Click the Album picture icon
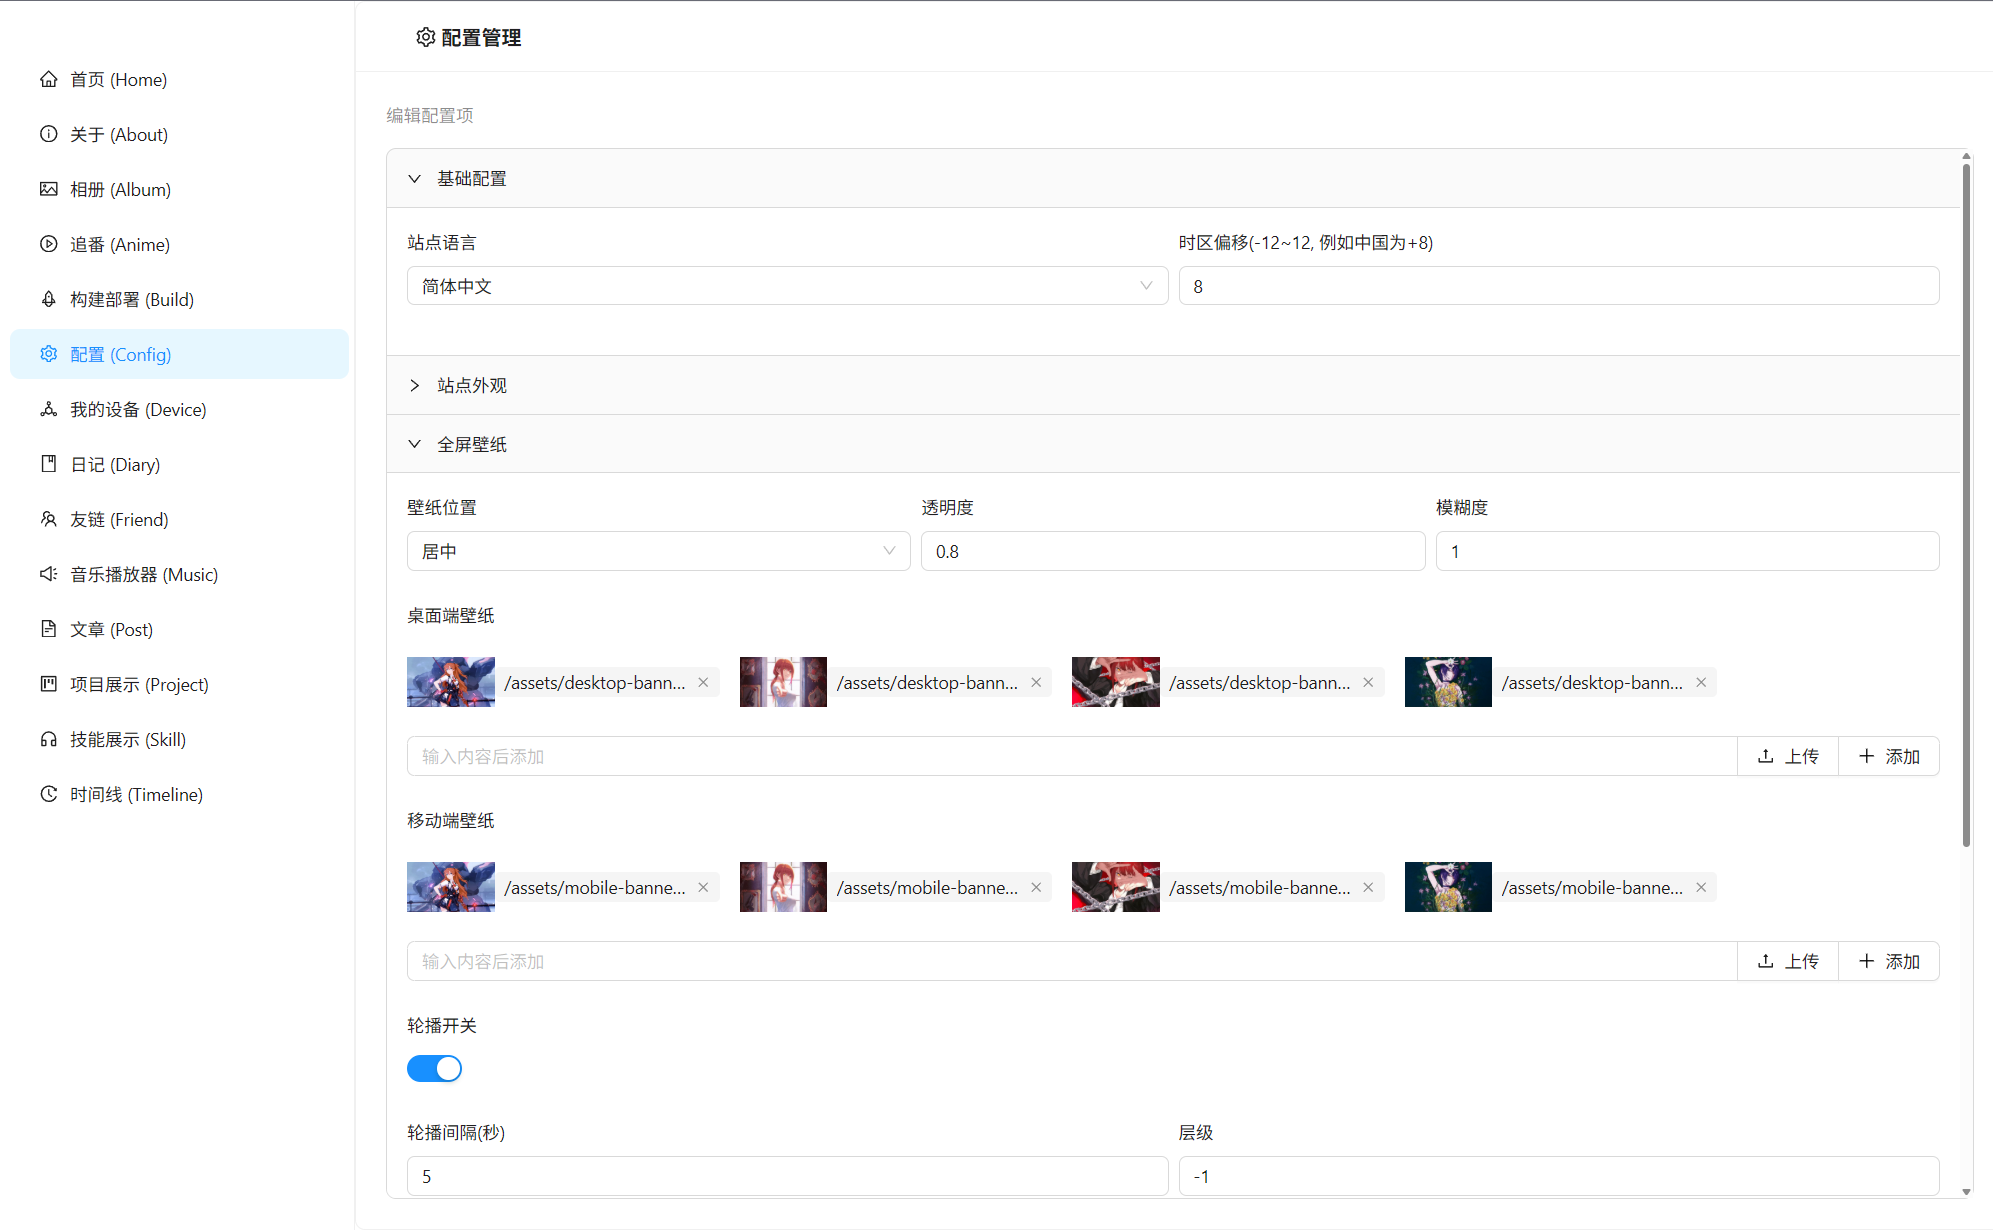 [x=48, y=189]
